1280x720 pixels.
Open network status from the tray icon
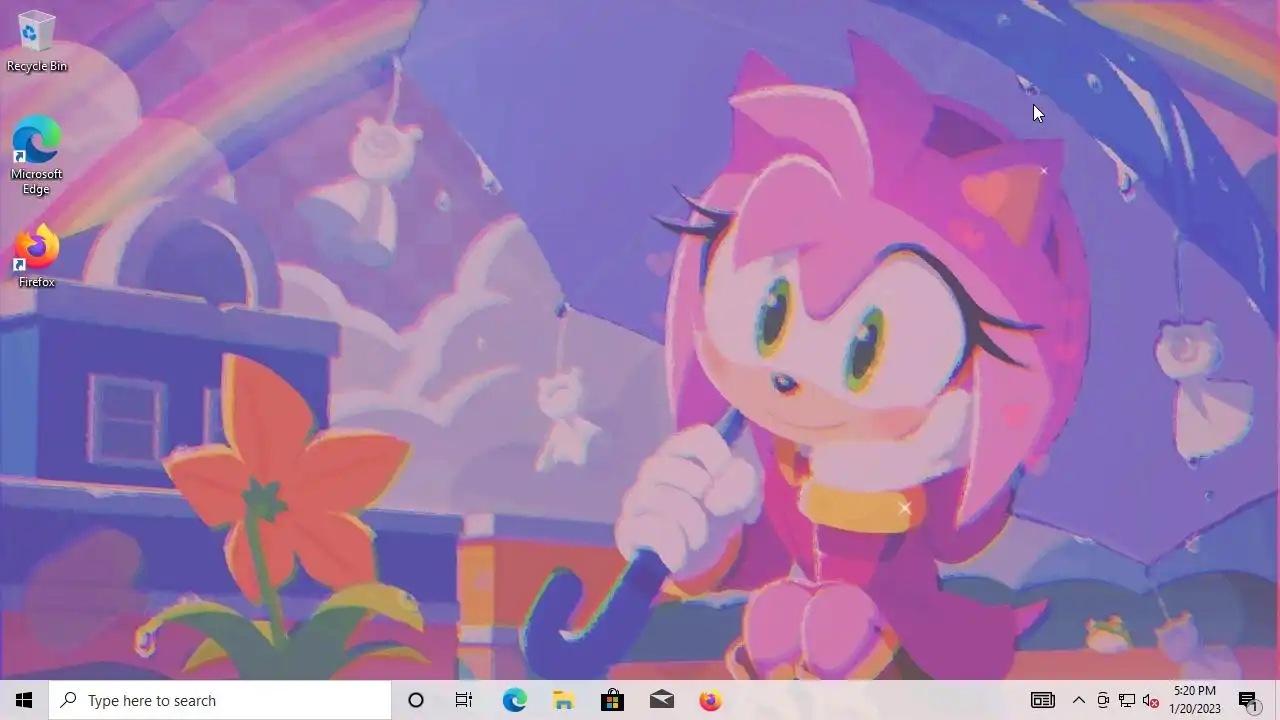click(1127, 700)
